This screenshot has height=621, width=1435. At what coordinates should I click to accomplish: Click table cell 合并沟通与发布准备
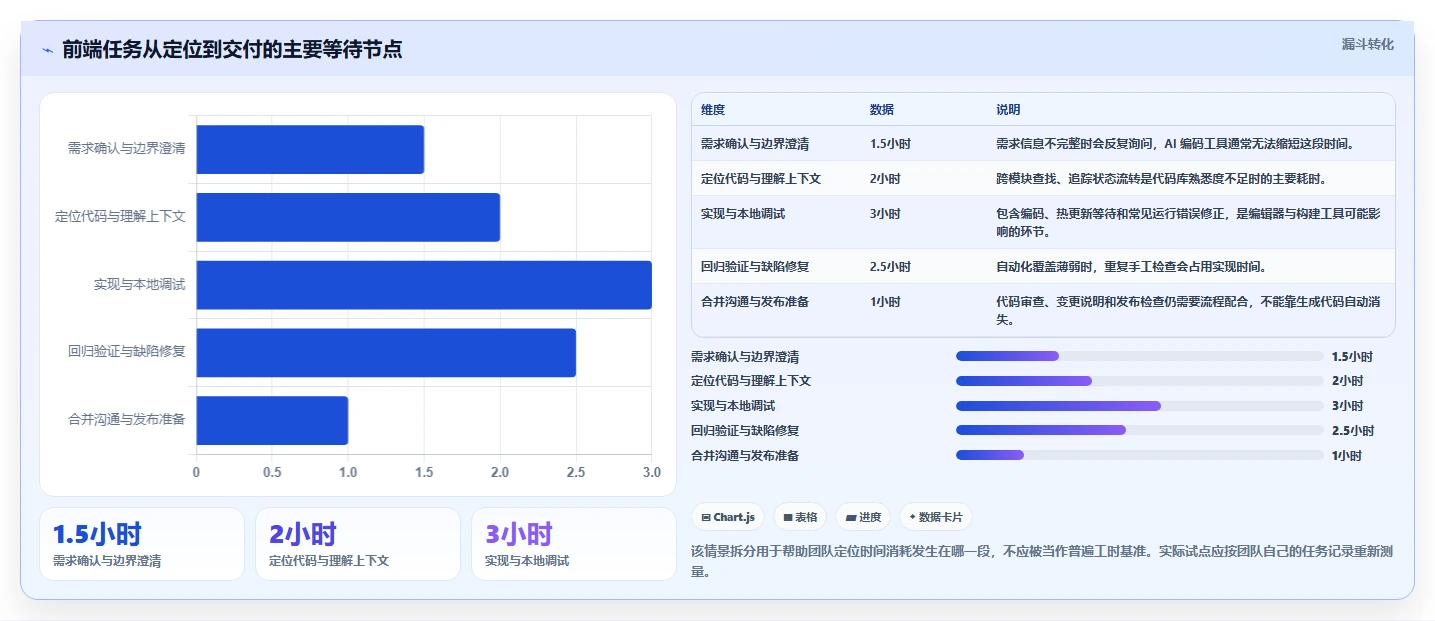[x=755, y=302]
